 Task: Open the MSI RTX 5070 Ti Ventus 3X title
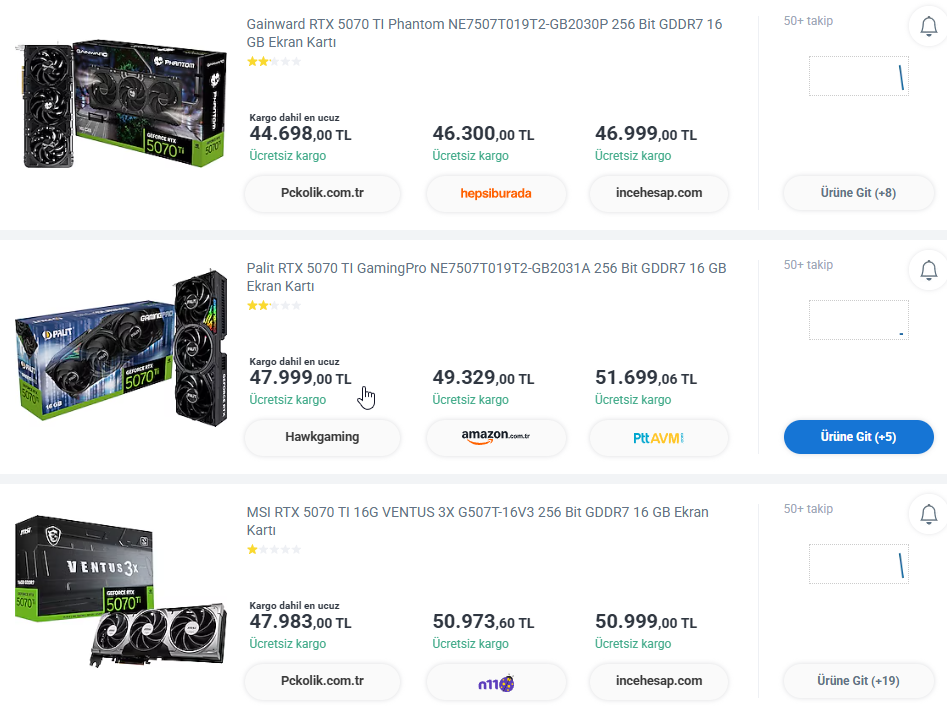tap(477, 521)
